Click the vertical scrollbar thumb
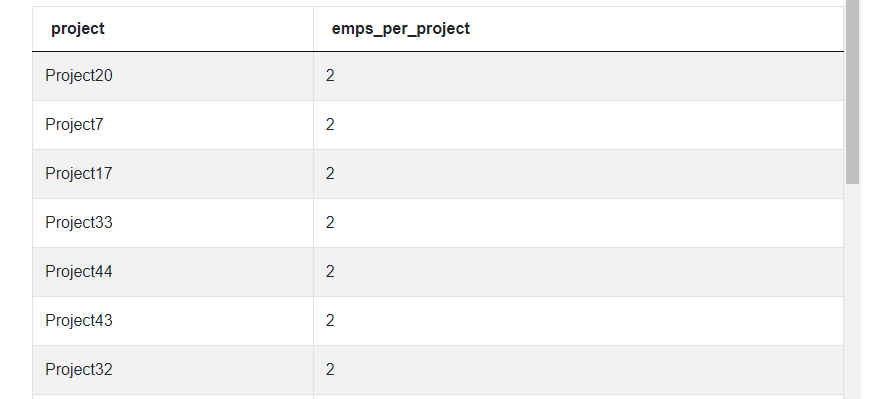This screenshot has width=882, height=399. (x=852, y=92)
